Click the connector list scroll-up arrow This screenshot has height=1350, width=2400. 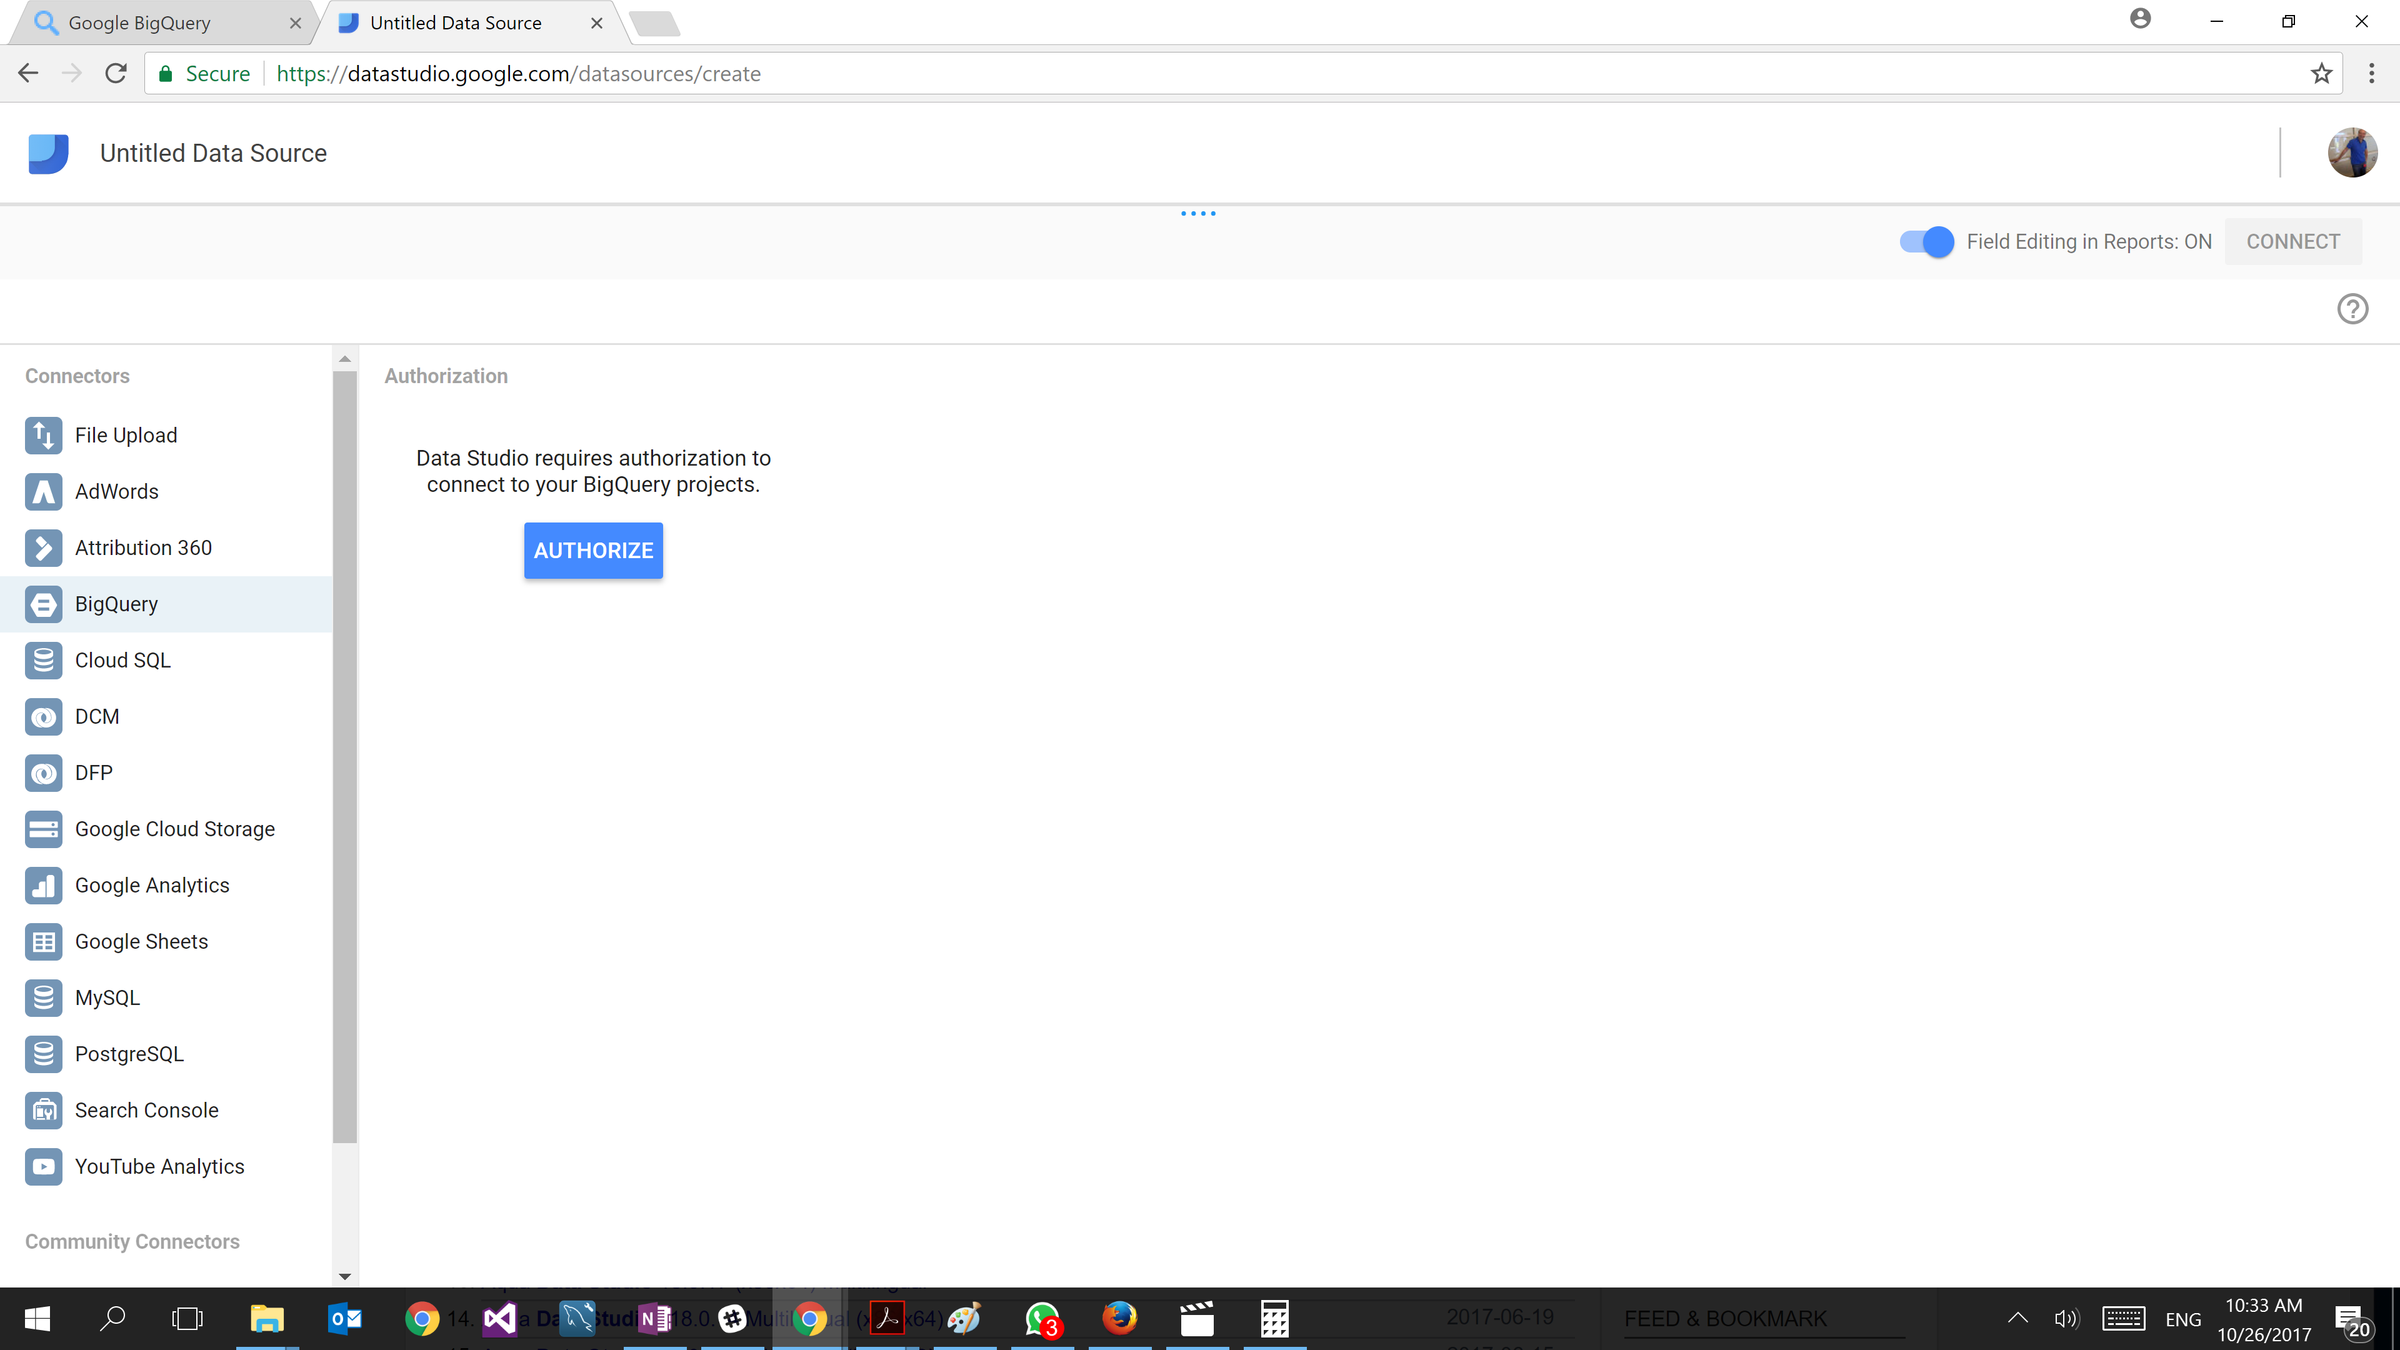point(345,359)
